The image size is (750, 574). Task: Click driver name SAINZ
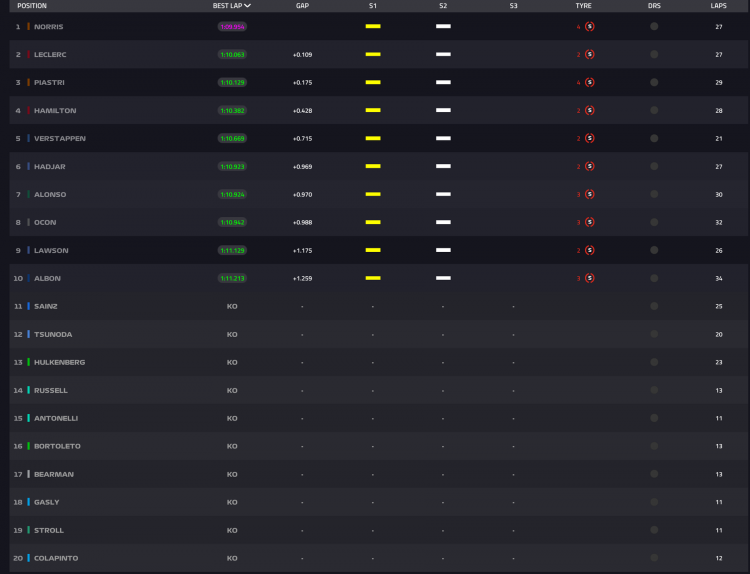pyautogui.click(x=45, y=306)
